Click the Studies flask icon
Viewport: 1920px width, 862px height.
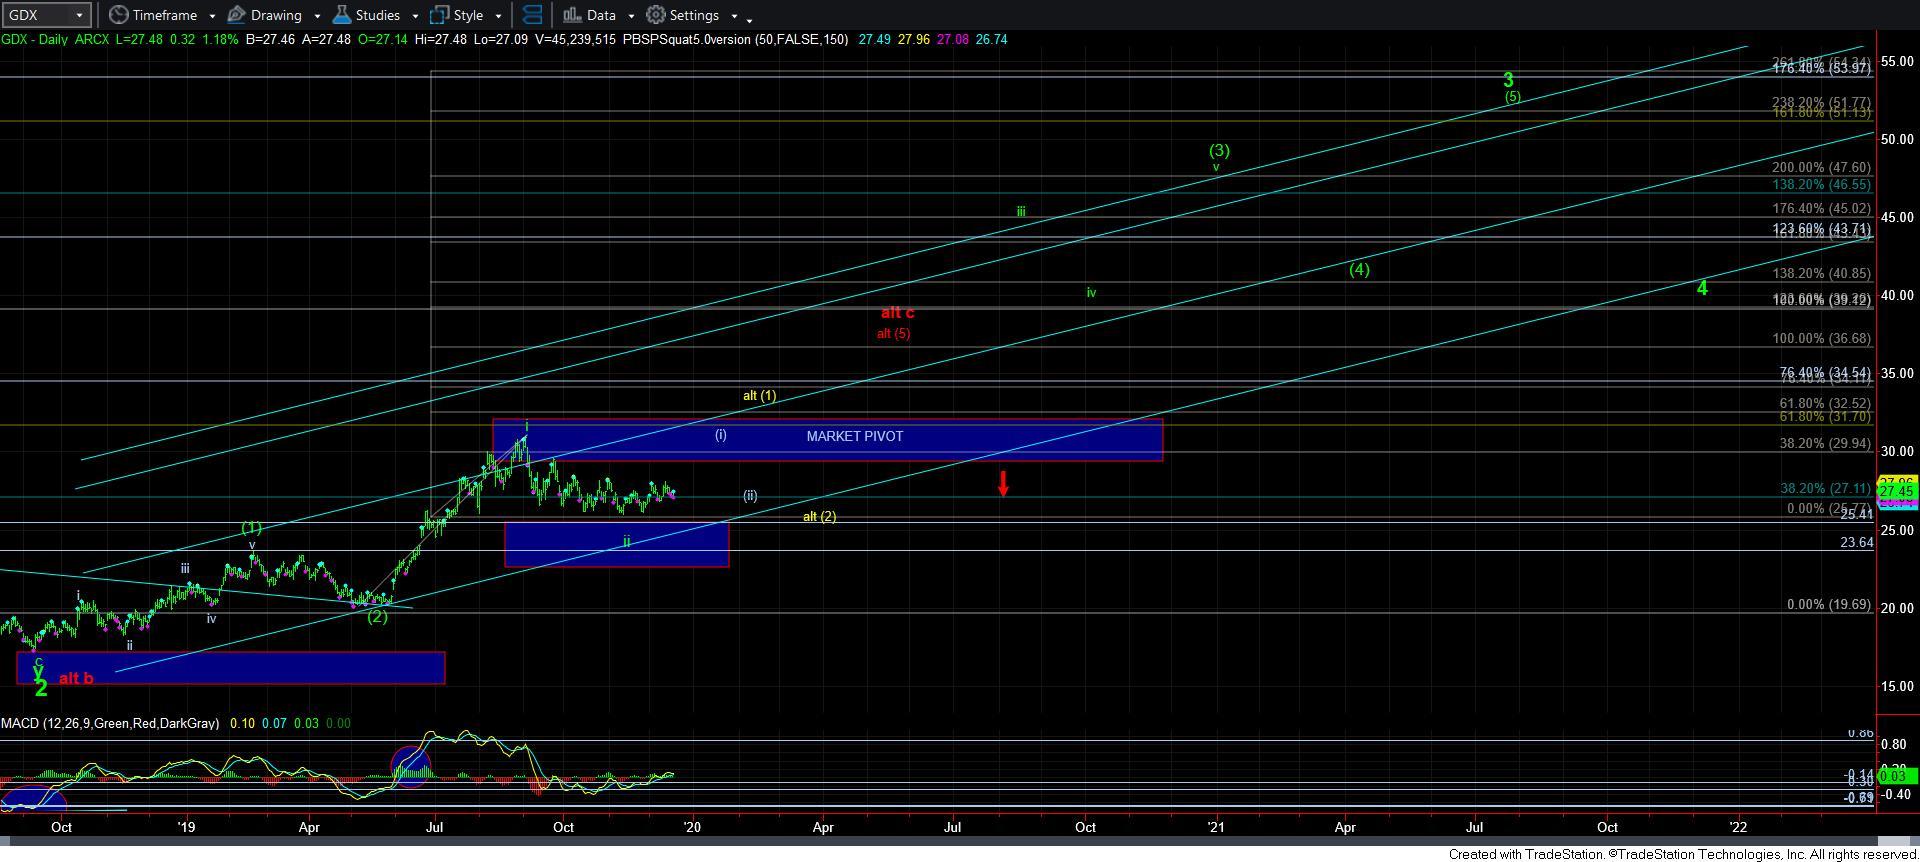pos(342,15)
